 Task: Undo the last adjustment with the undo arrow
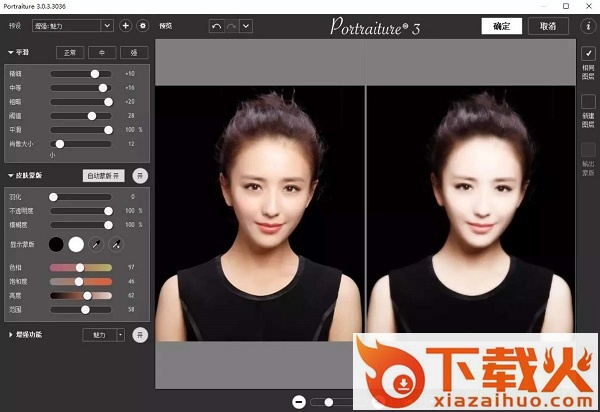[x=217, y=26]
